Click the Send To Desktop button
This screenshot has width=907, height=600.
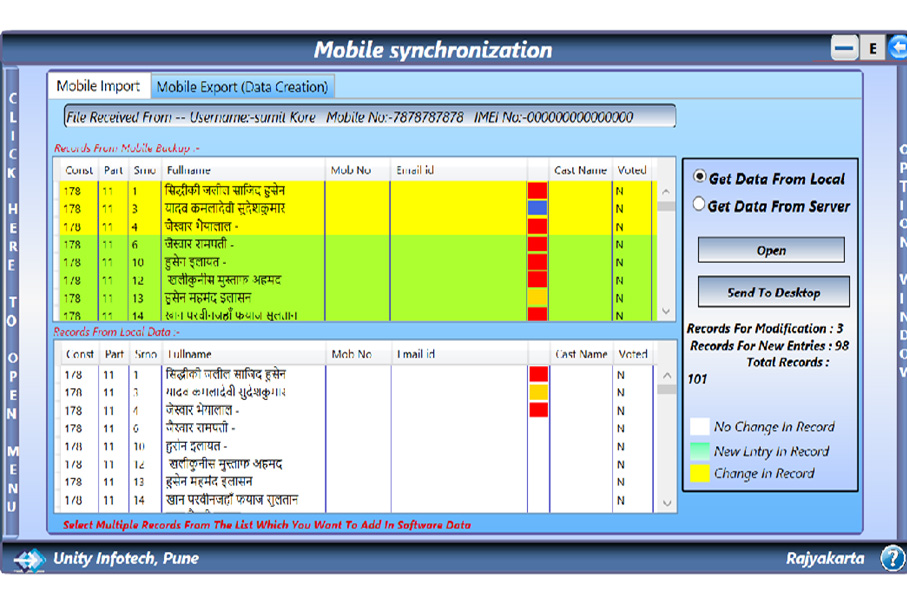[773, 292]
